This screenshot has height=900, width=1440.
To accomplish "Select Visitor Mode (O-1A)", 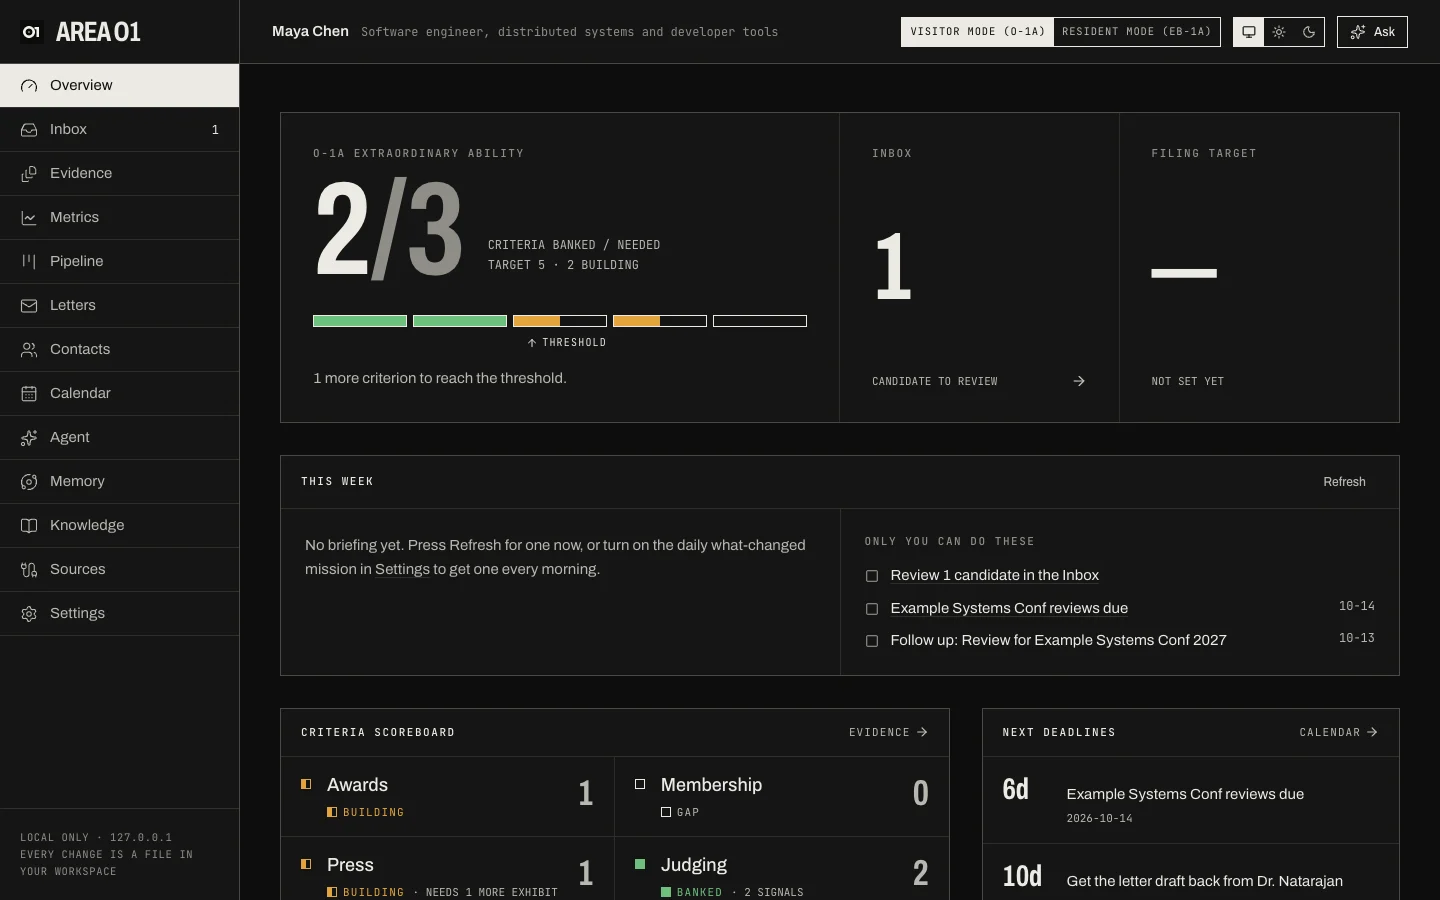I will pyautogui.click(x=977, y=32).
